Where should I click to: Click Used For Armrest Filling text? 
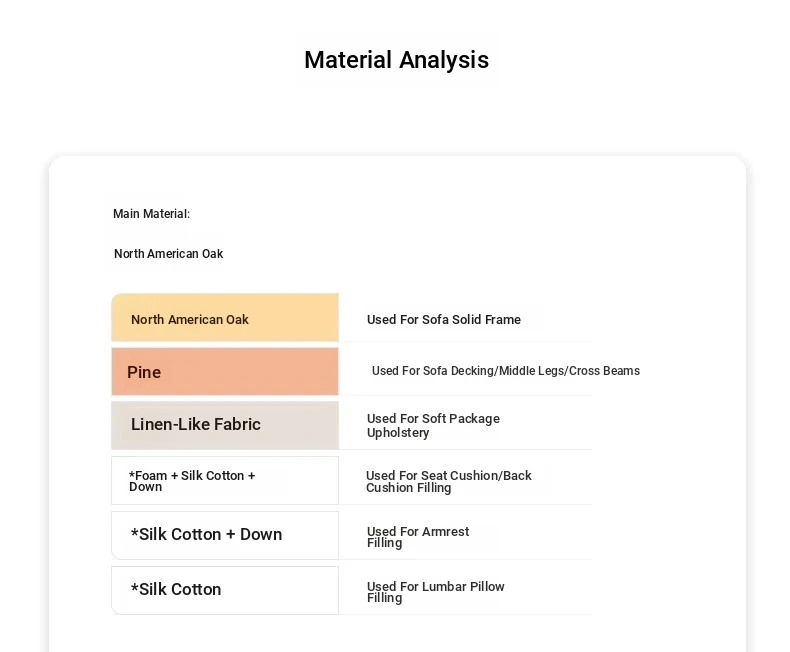tap(418, 537)
